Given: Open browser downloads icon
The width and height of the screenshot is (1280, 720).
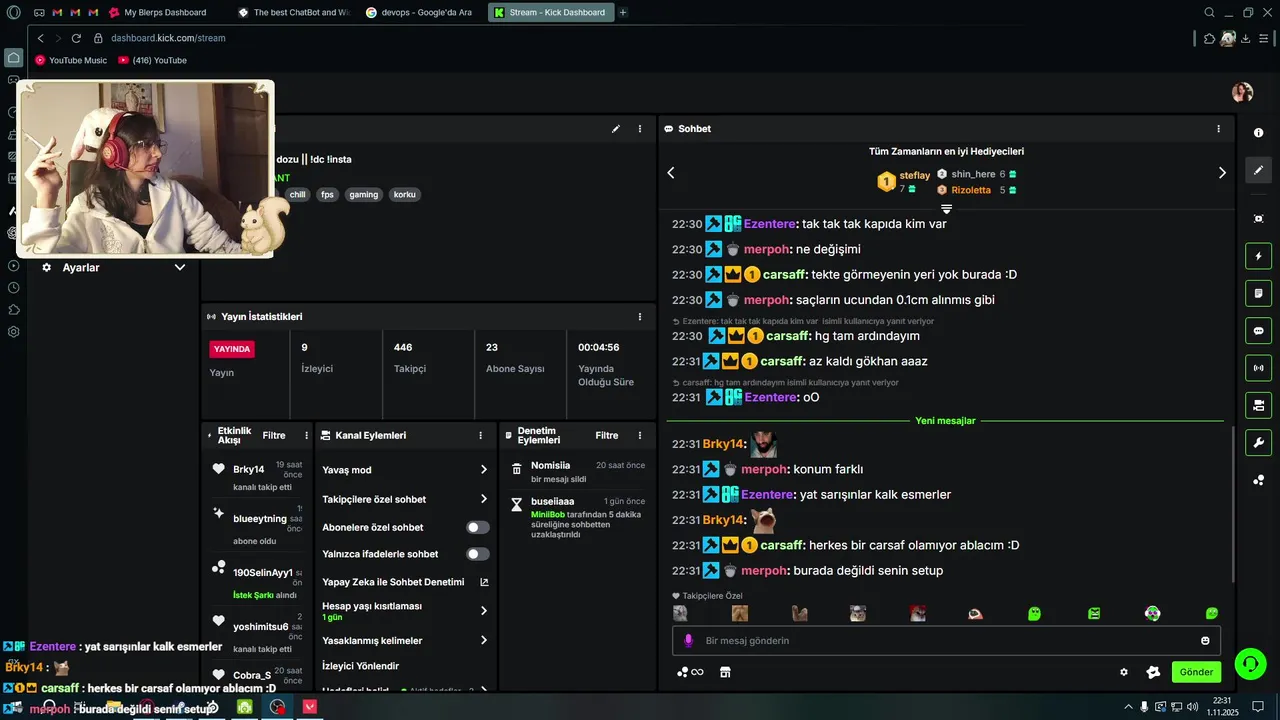Looking at the screenshot, I should (x=1246, y=38).
